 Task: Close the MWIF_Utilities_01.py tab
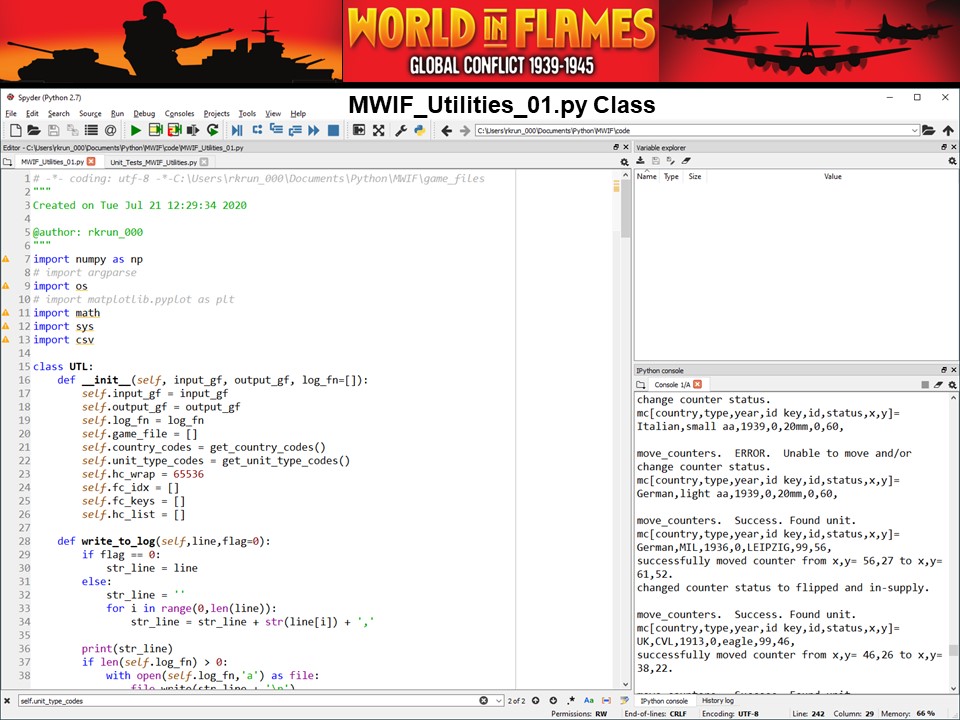click(x=91, y=162)
